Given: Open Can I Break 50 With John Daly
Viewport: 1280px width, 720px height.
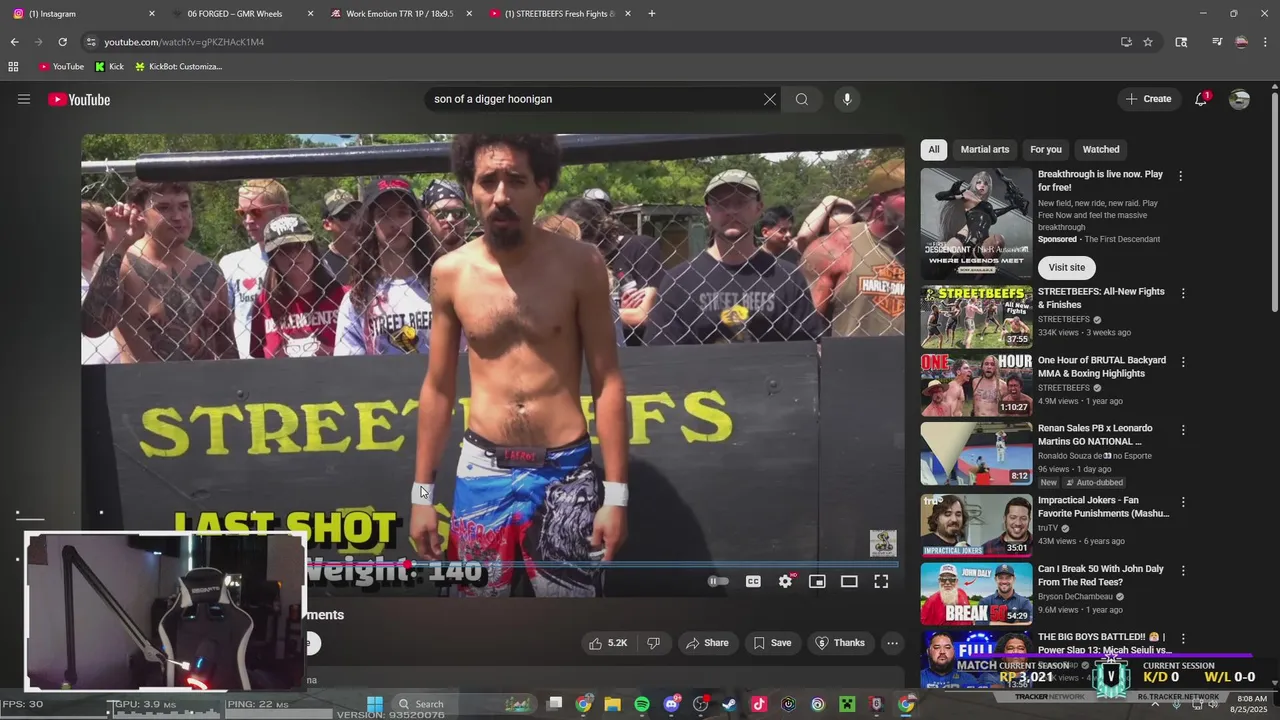Looking at the screenshot, I should point(1101,575).
